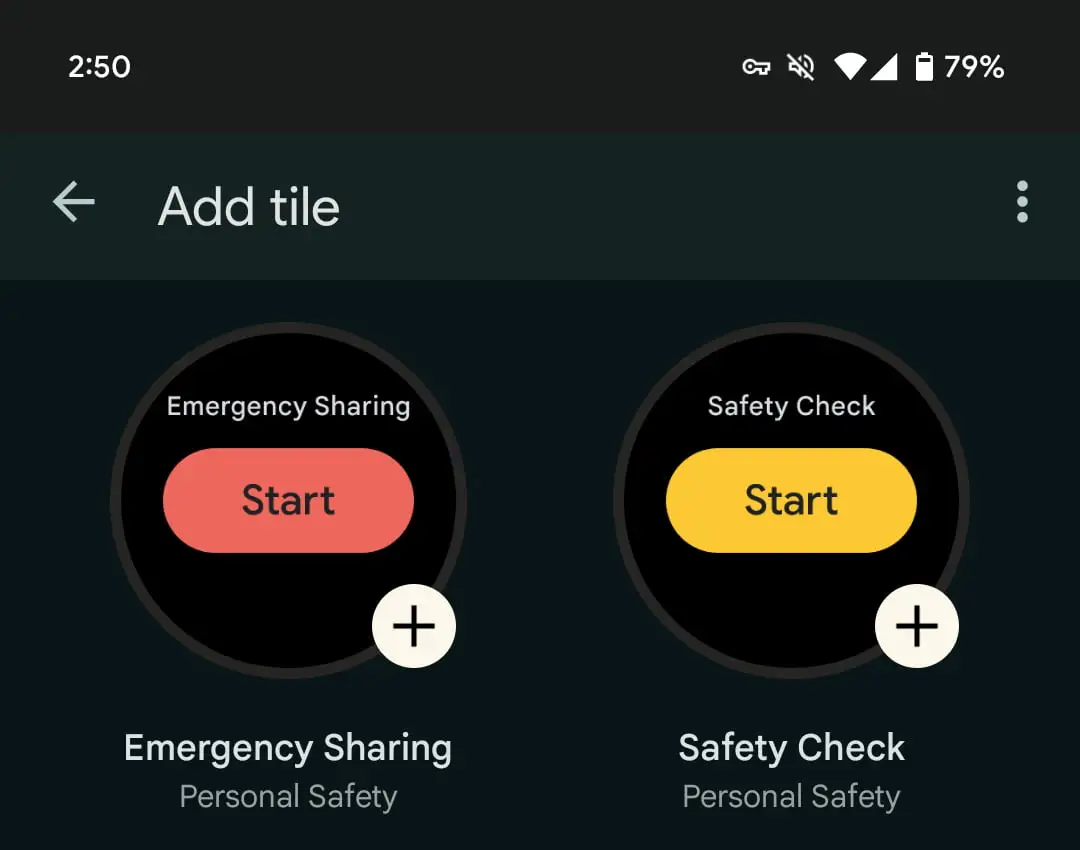The height and width of the screenshot is (850, 1080).
Task: Go back using the arrow icon
Action: tap(74, 202)
